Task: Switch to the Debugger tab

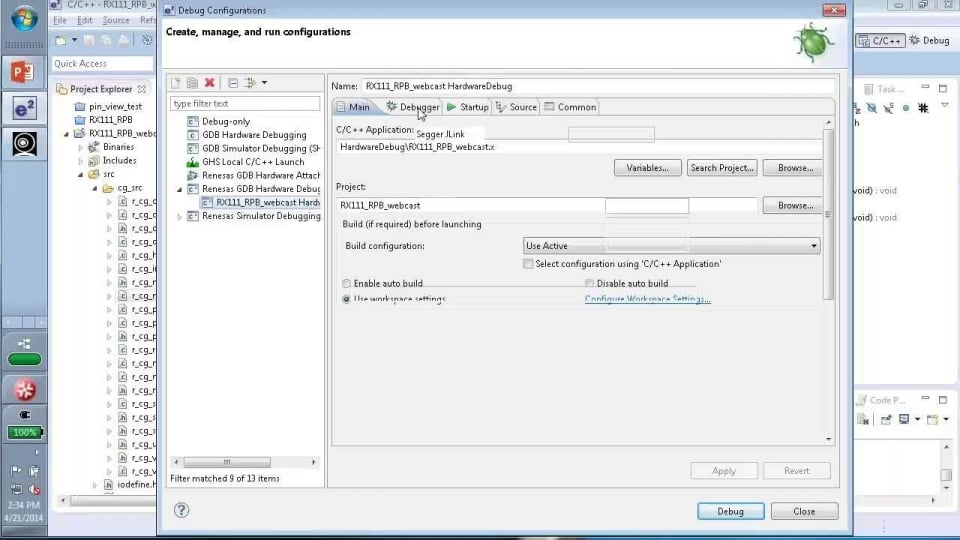Action: 413,107
